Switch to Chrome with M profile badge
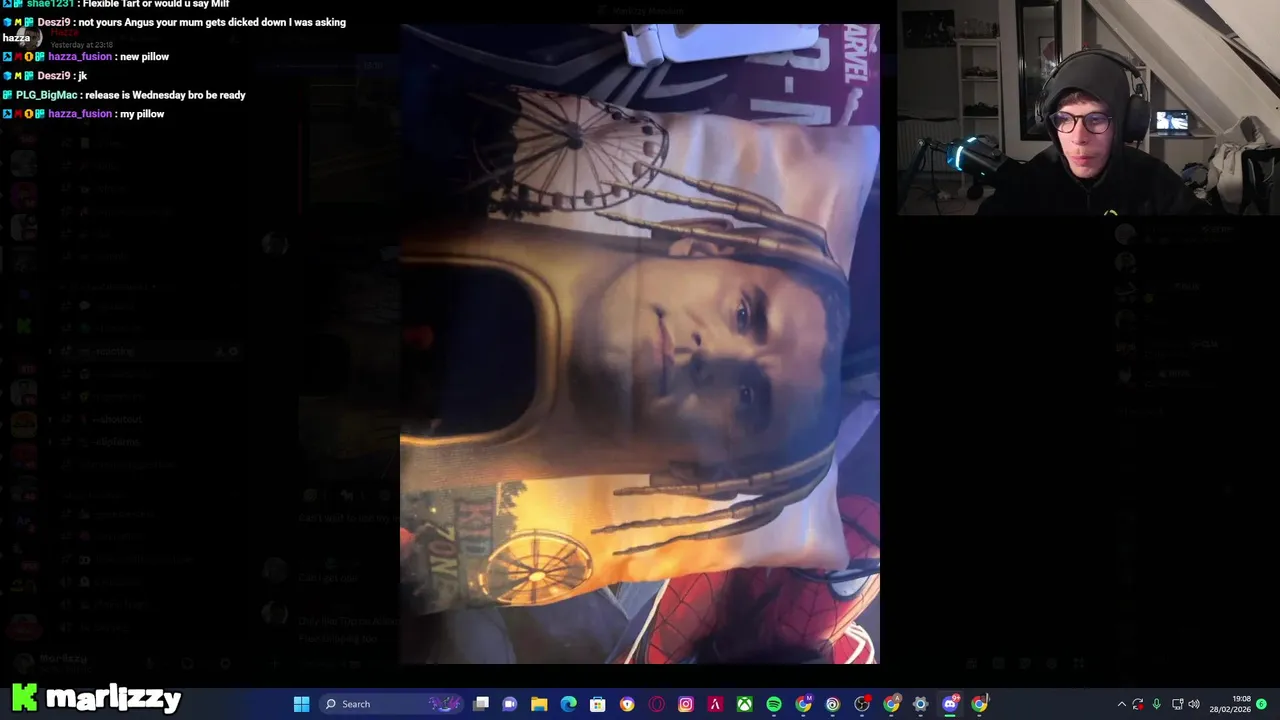The image size is (1280, 720). pyautogui.click(x=803, y=704)
